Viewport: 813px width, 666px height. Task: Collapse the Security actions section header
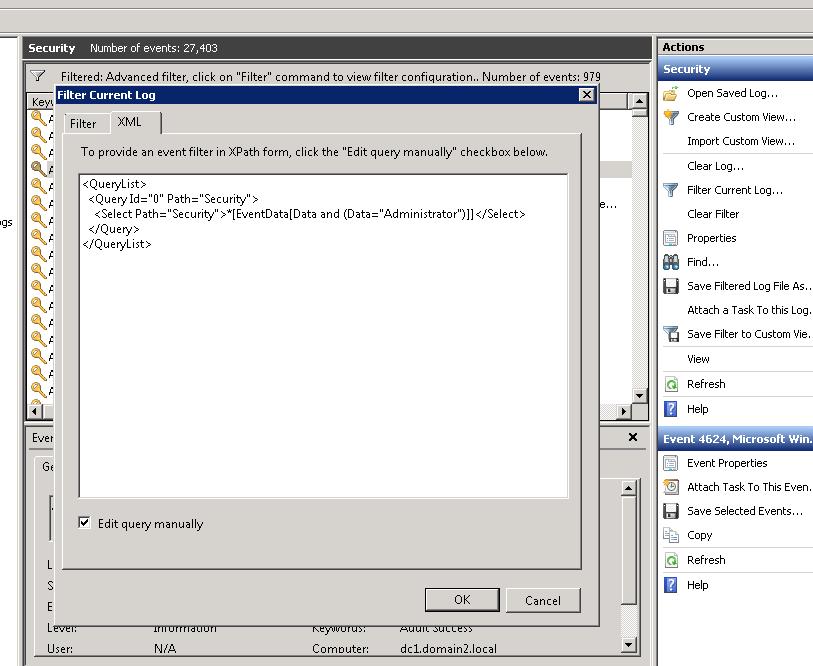tap(735, 69)
